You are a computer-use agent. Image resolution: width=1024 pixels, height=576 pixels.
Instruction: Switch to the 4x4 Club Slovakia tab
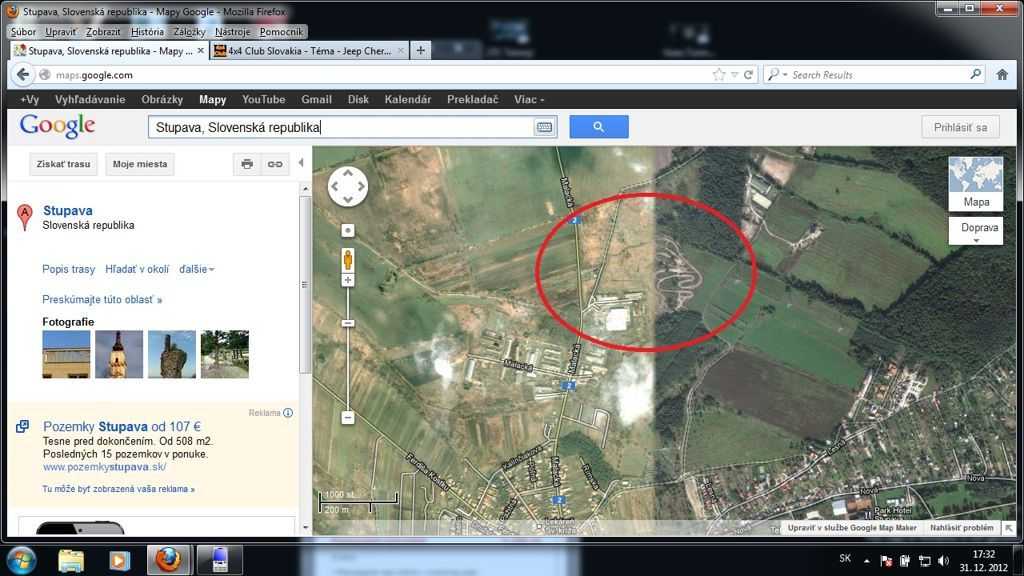click(x=310, y=50)
